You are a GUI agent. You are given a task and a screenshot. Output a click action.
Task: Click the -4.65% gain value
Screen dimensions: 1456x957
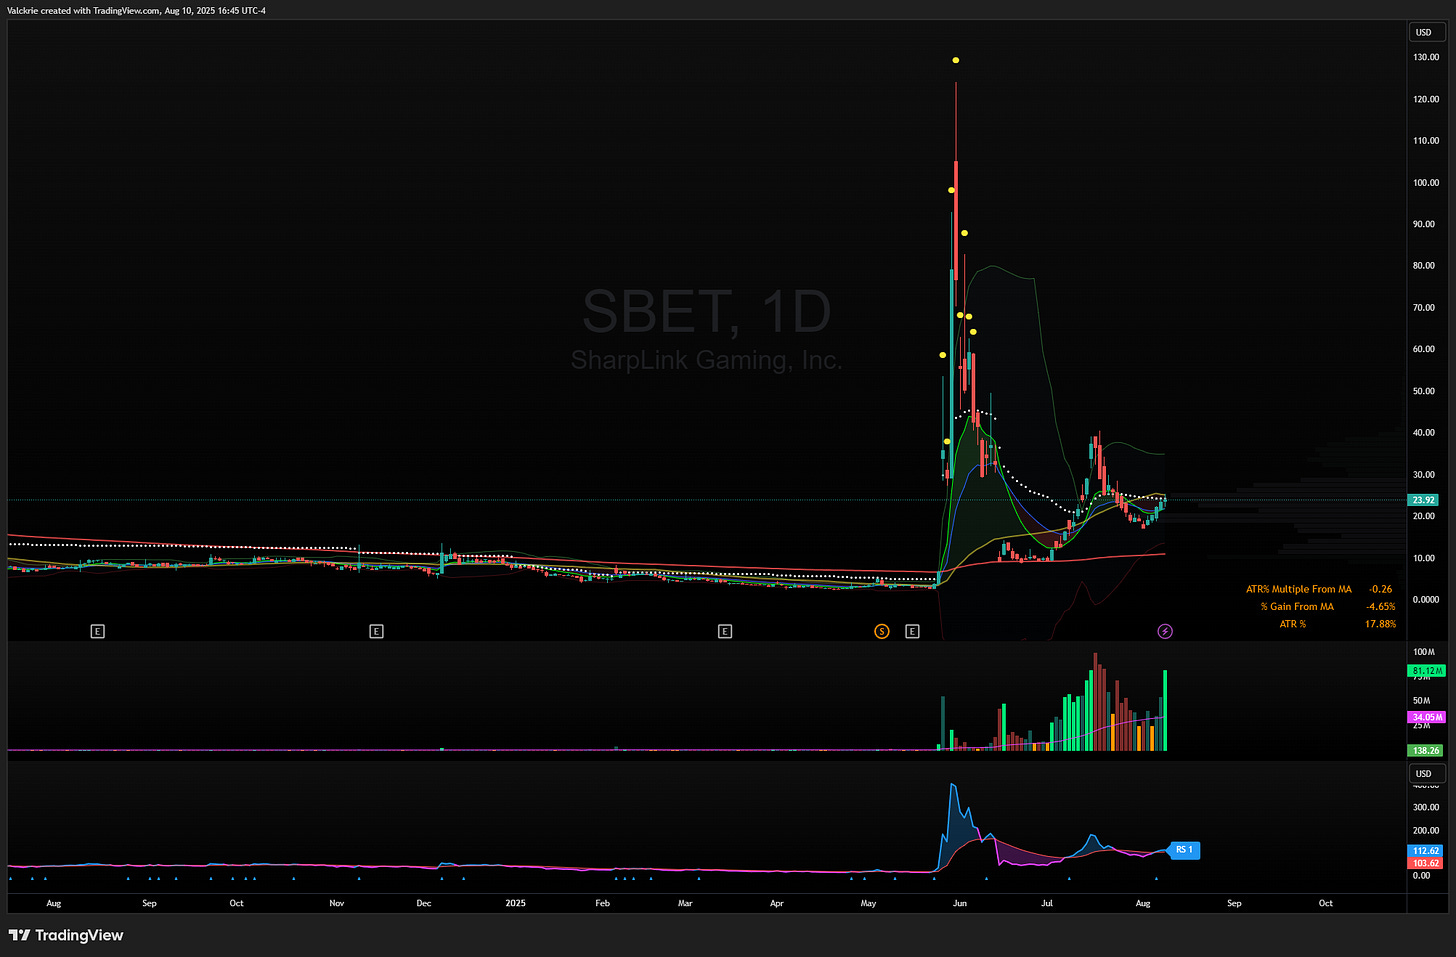click(1381, 606)
